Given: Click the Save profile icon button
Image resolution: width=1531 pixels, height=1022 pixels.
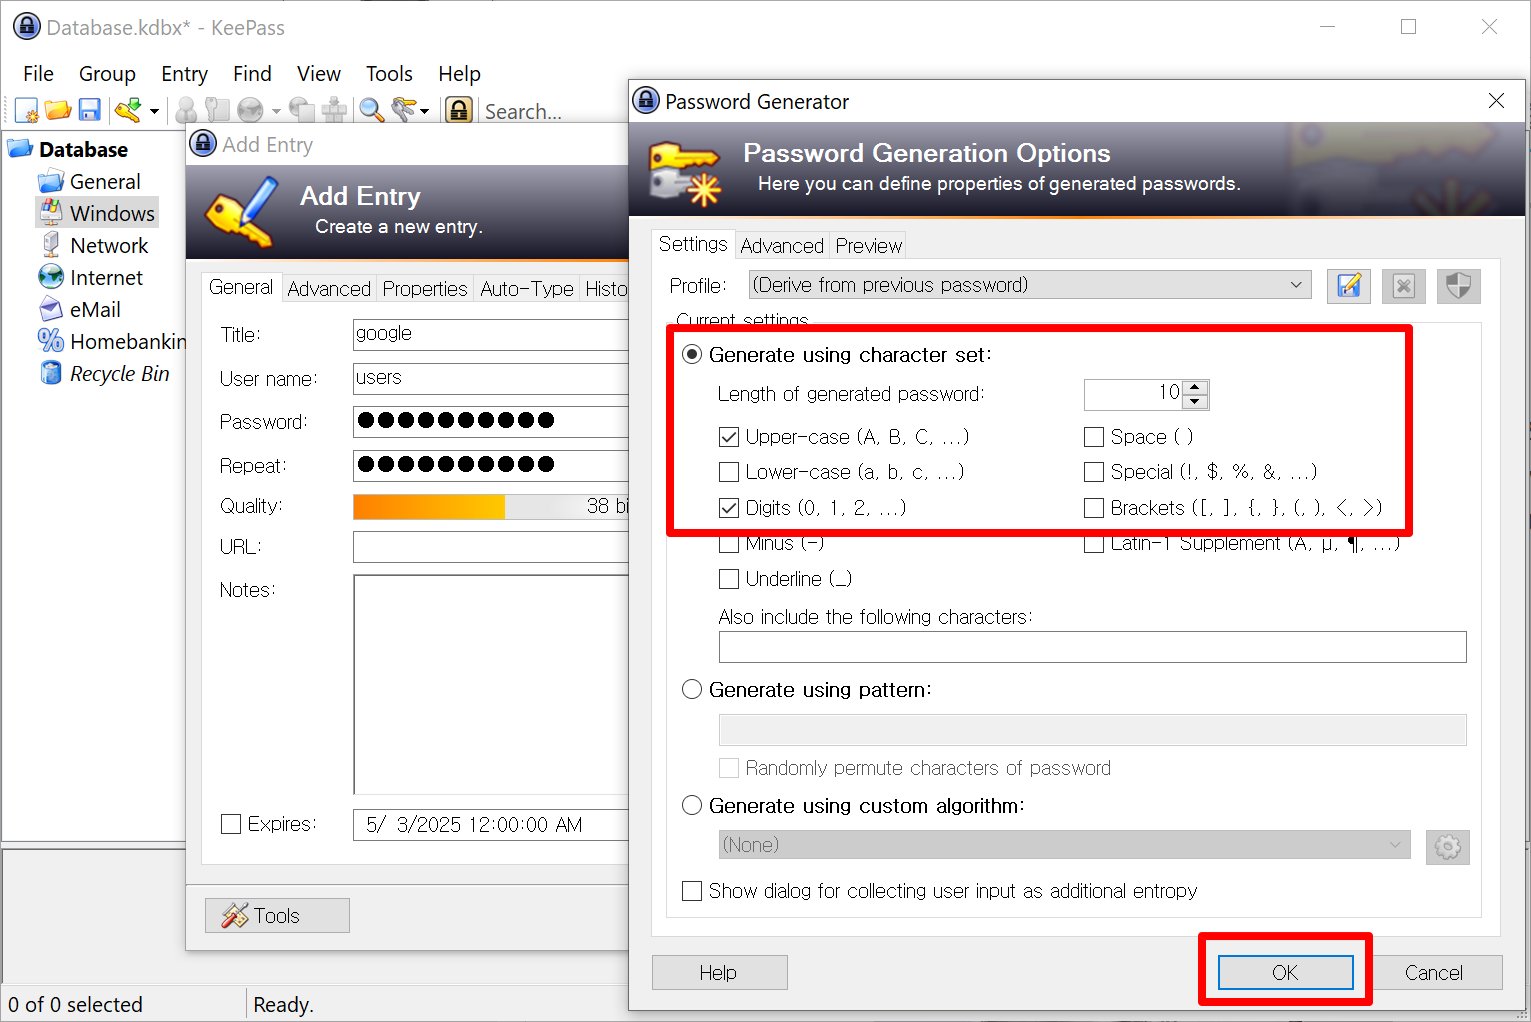Looking at the screenshot, I should [1349, 286].
